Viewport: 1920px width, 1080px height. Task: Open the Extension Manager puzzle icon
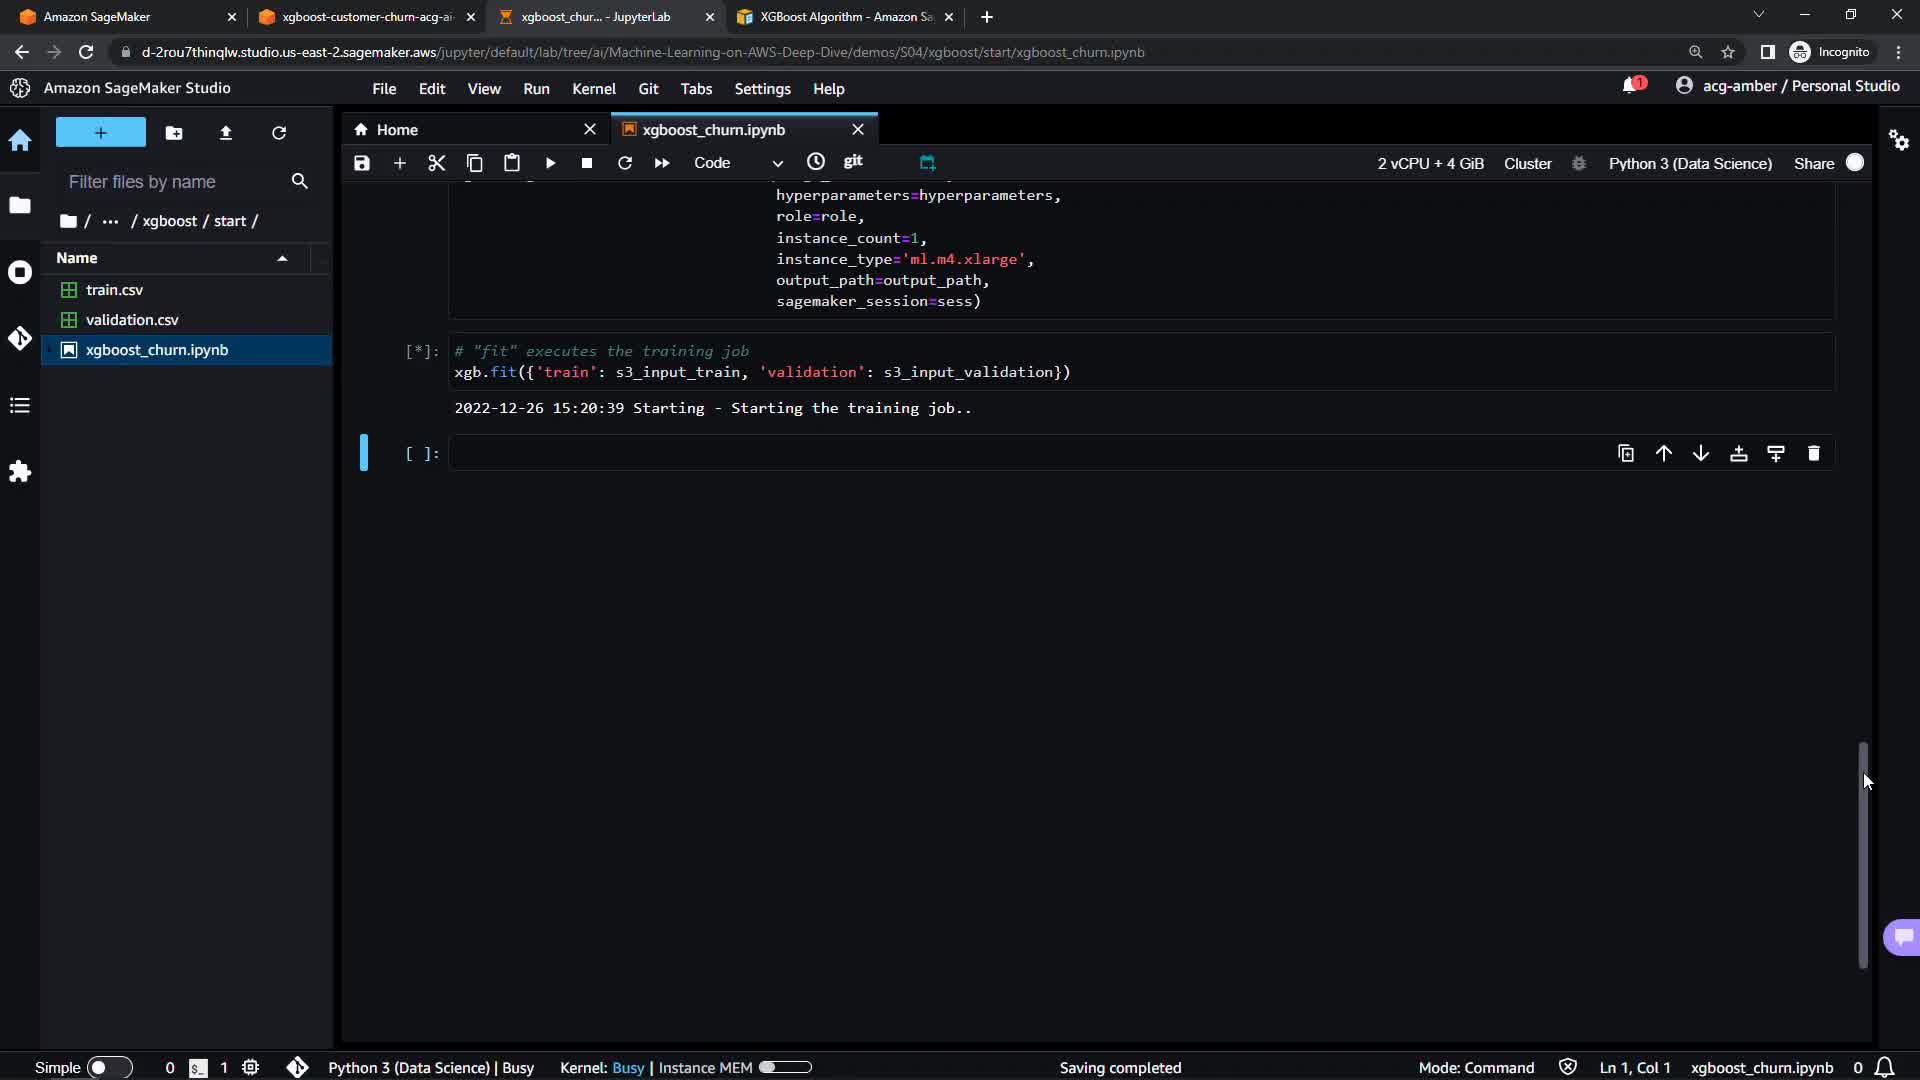coord(20,471)
